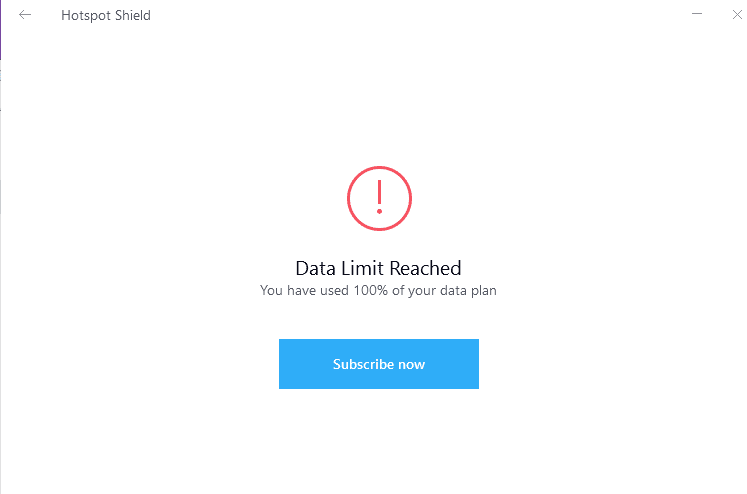The width and height of the screenshot is (747, 494).
Task: Click the word Subscribe on blue button
Action: (x=363, y=364)
